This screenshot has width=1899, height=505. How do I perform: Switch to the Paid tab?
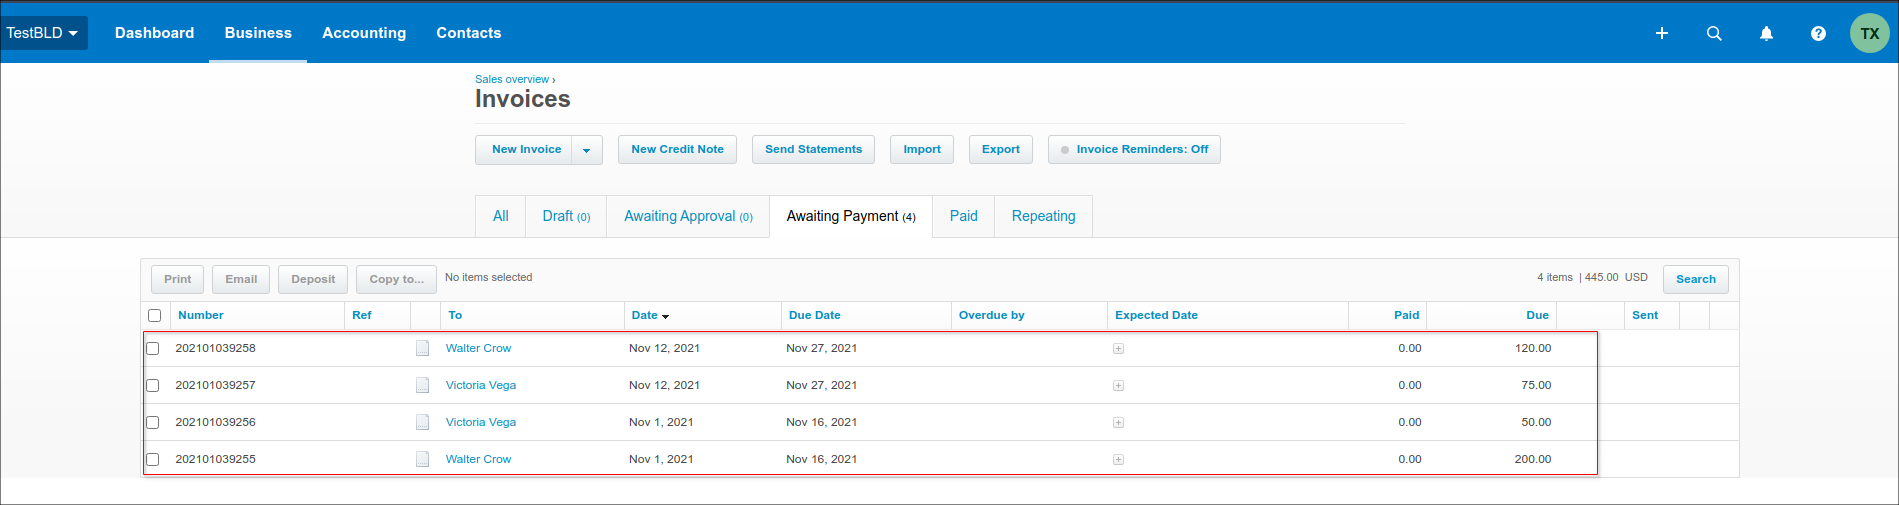pos(964,216)
